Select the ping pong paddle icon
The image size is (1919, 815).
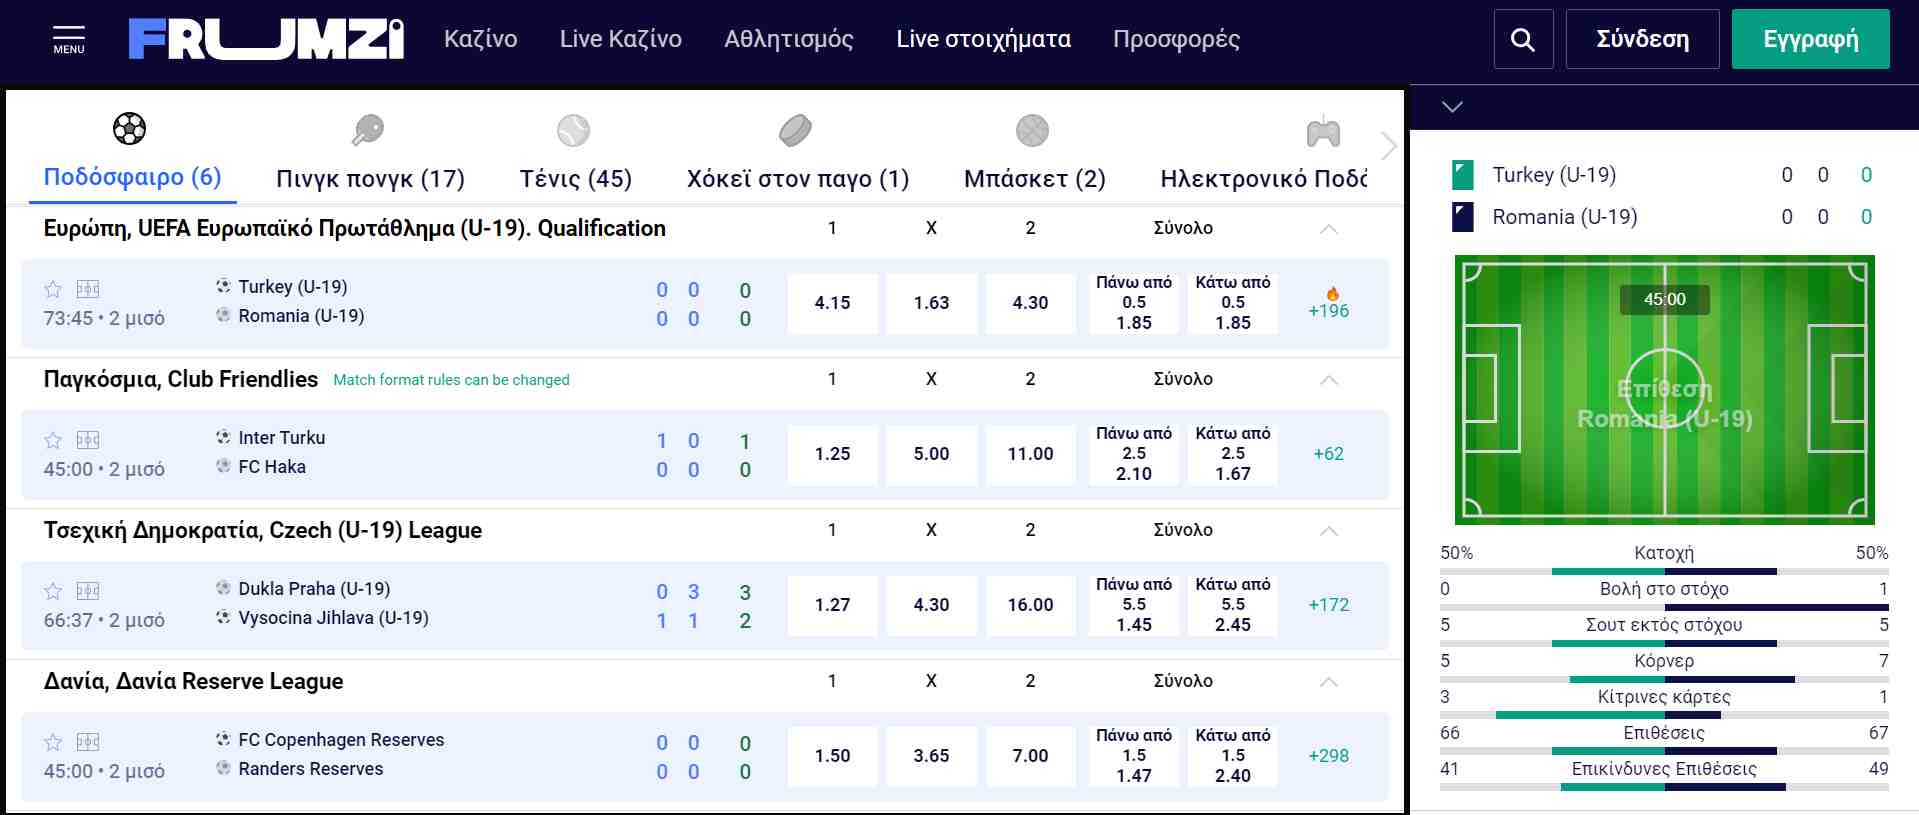[x=368, y=130]
